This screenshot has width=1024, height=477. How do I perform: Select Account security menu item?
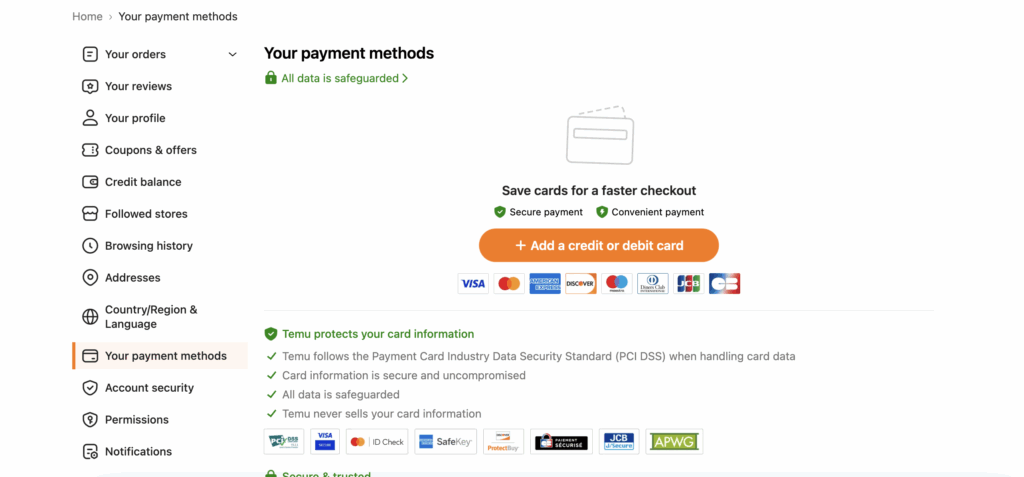coord(149,388)
